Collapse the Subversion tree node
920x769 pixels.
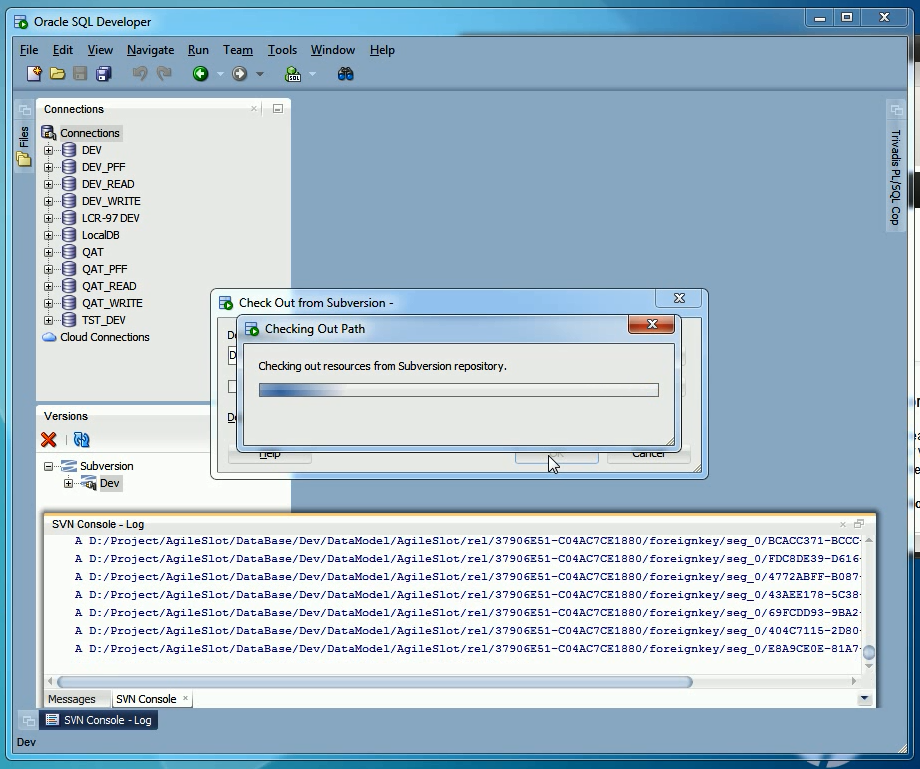pyautogui.click(x=49, y=466)
